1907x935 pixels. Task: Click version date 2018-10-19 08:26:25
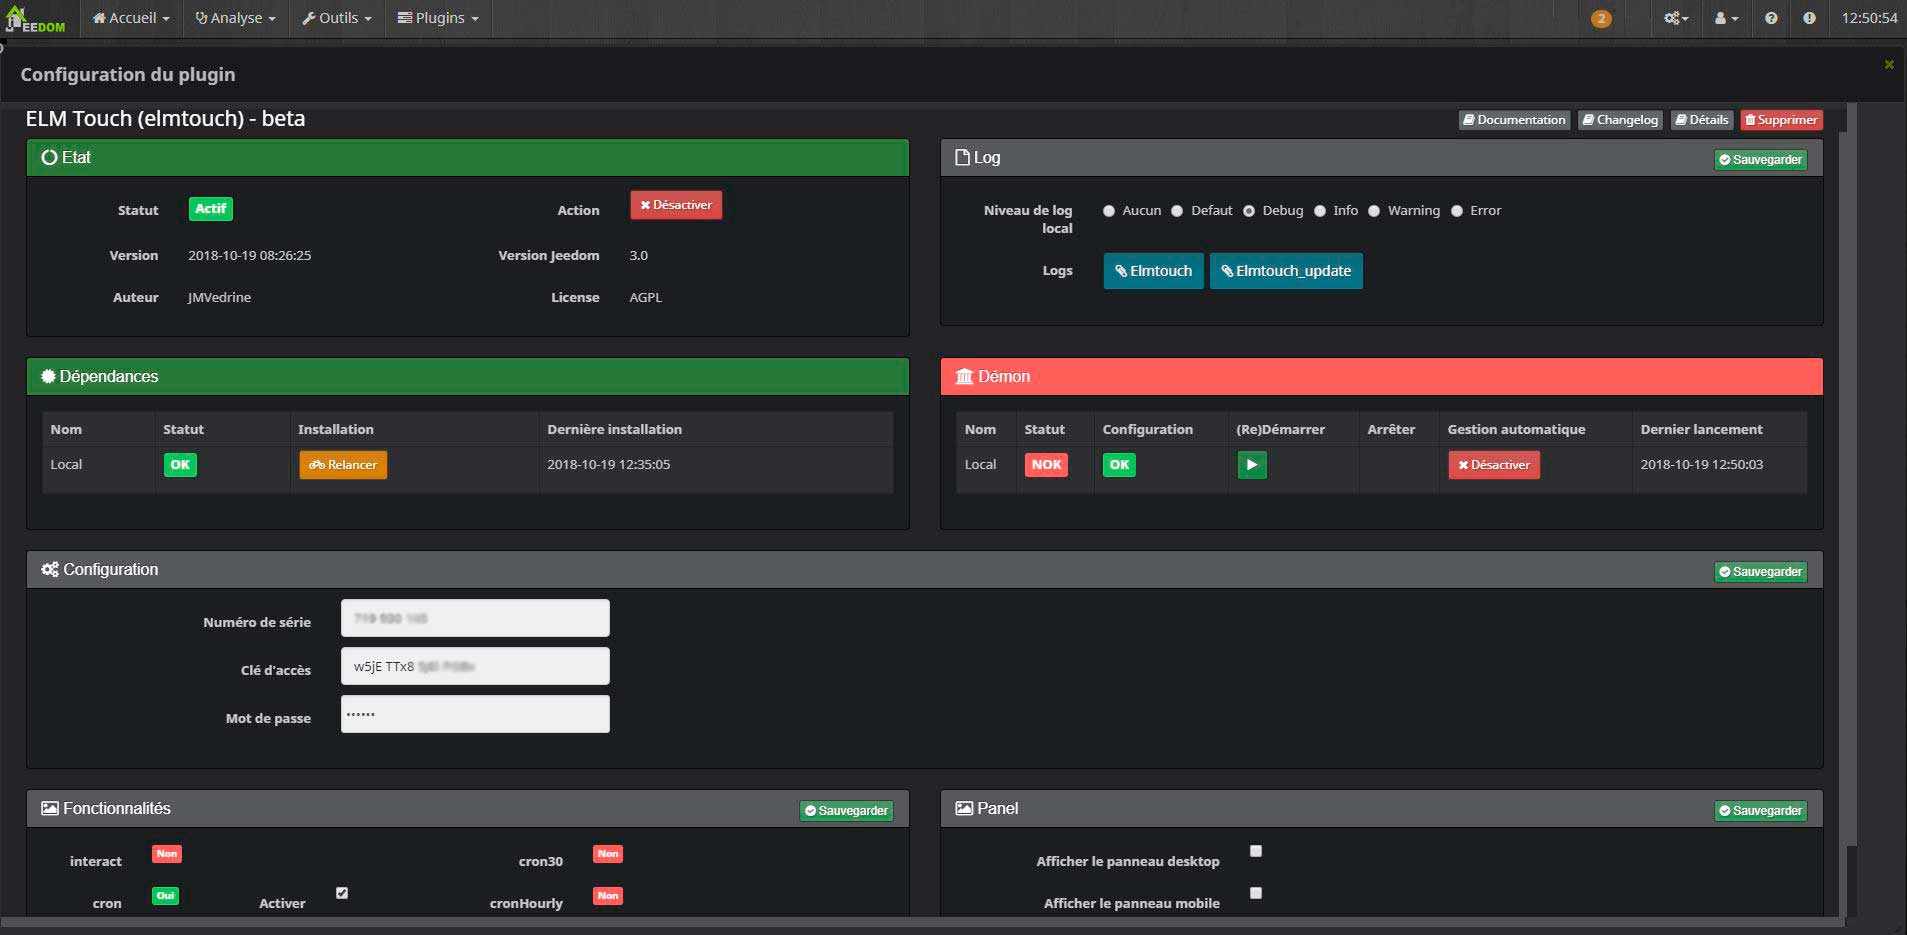point(249,256)
